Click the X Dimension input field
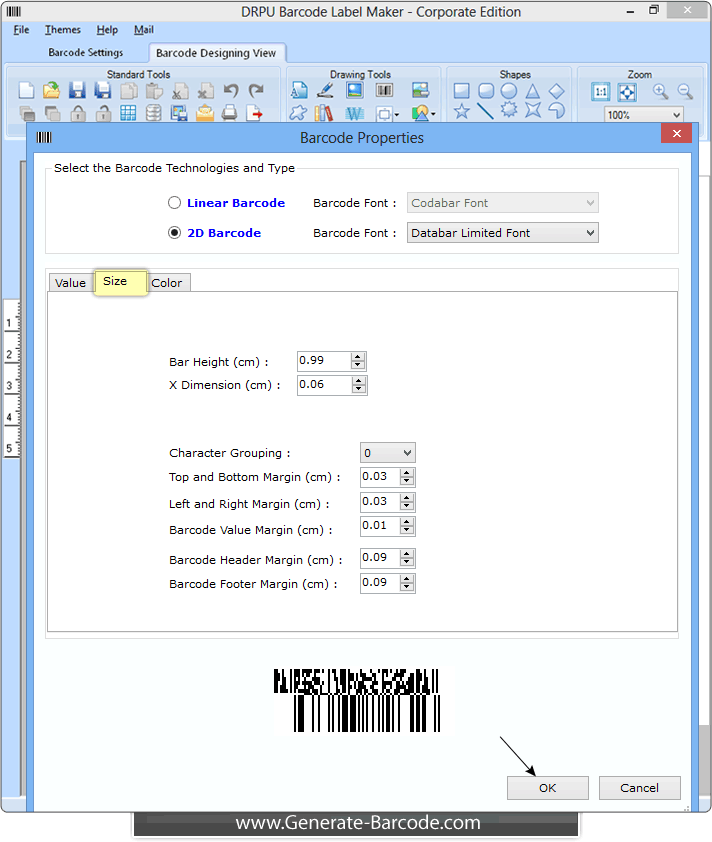Screen dimensions: 712x842 (x=323, y=385)
